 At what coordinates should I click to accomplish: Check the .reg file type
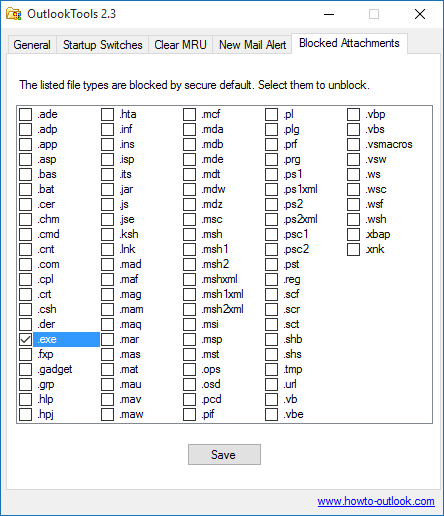271,279
